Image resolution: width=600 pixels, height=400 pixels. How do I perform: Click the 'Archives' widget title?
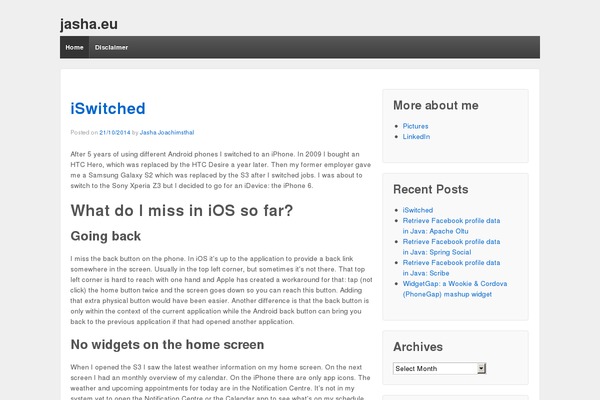coord(418,347)
